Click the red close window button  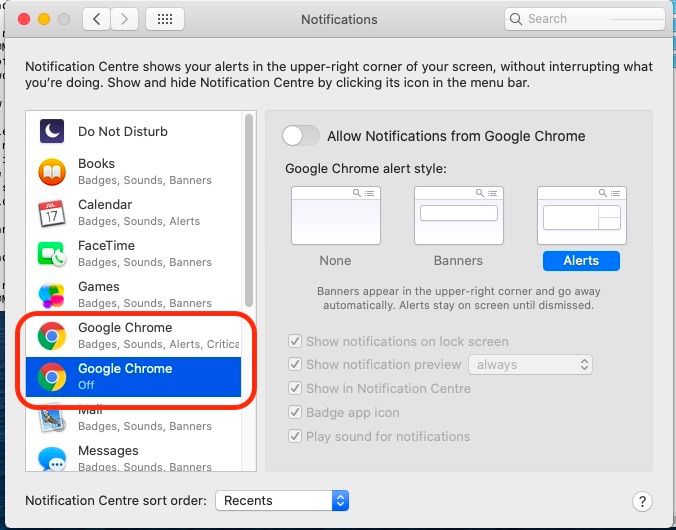point(24,19)
